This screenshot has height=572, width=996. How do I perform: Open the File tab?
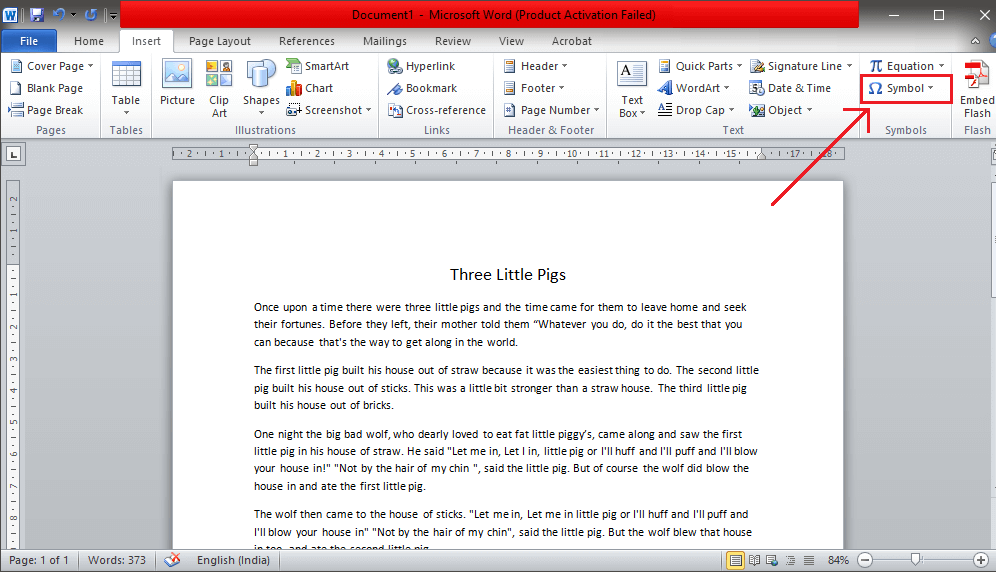(x=29, y=41)
